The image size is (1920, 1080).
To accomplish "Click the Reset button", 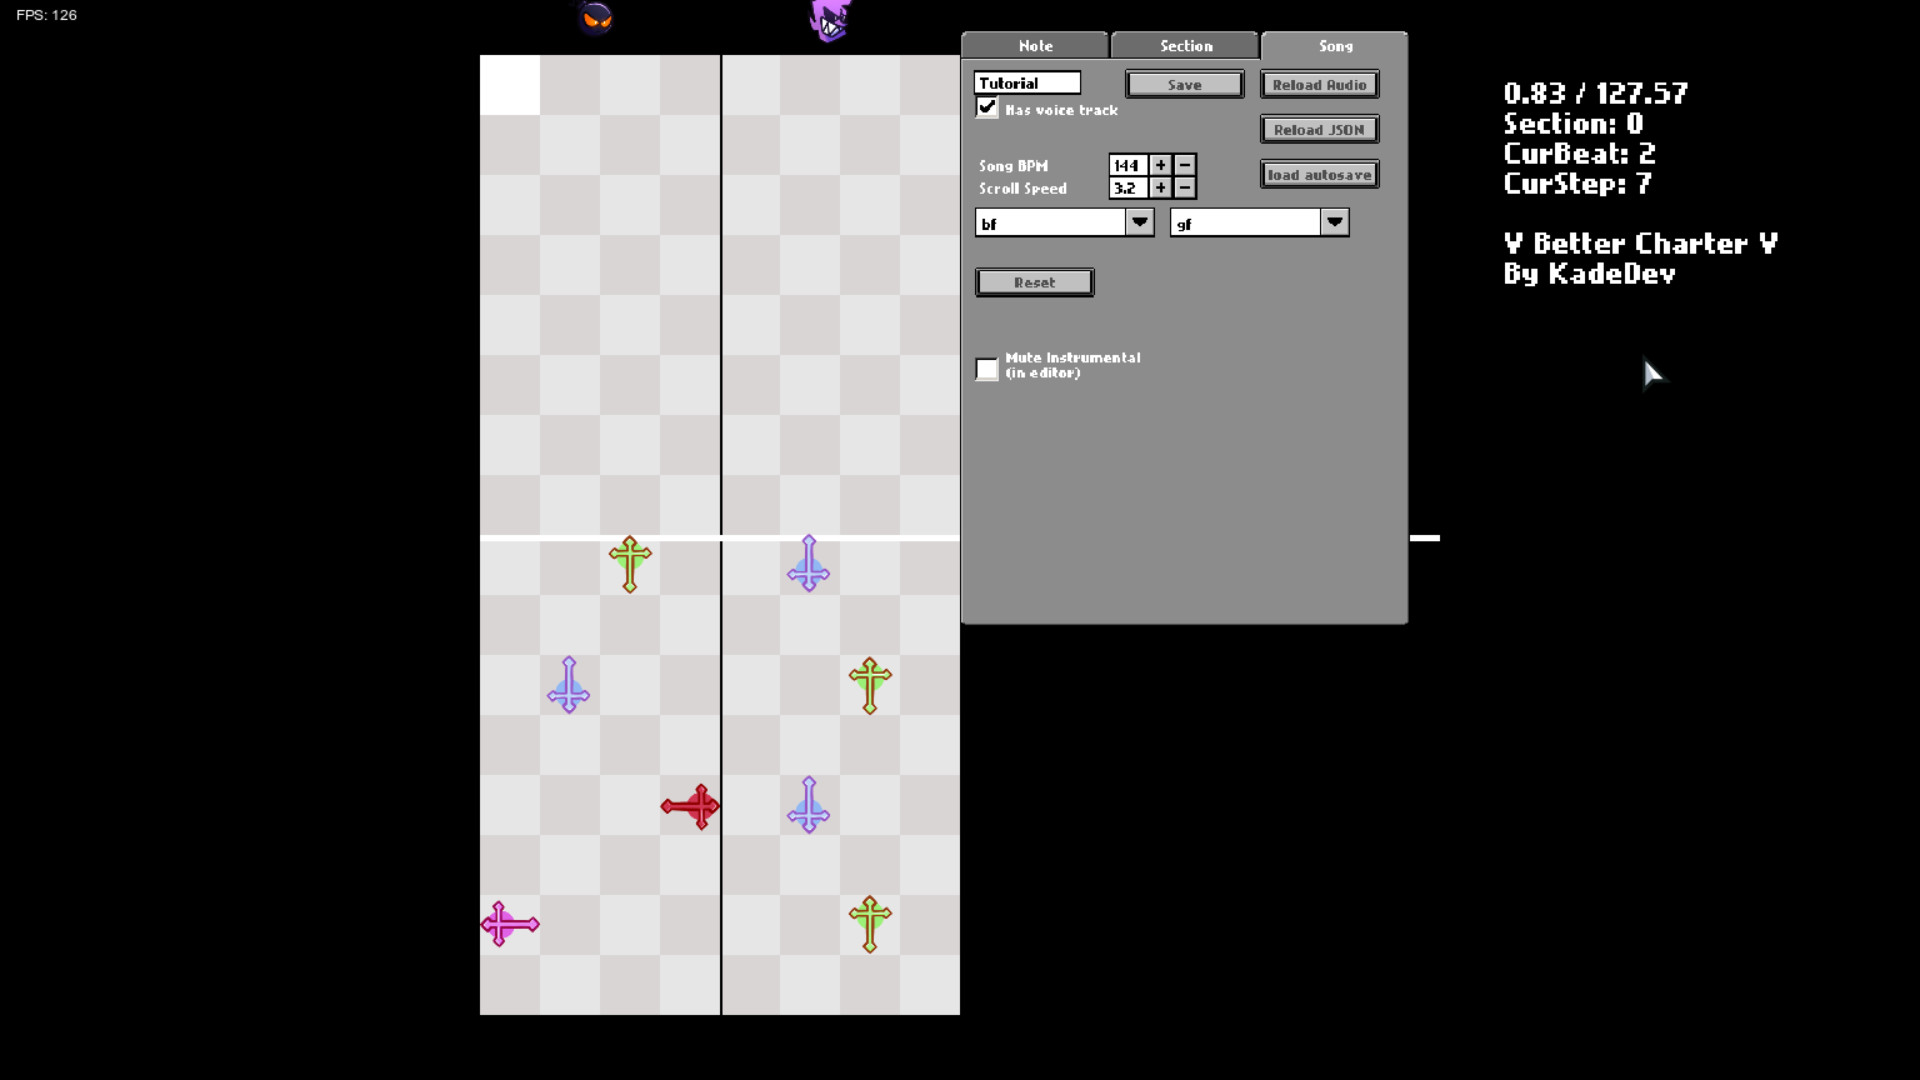I will pyautogui.click(x=1035, y=282).
